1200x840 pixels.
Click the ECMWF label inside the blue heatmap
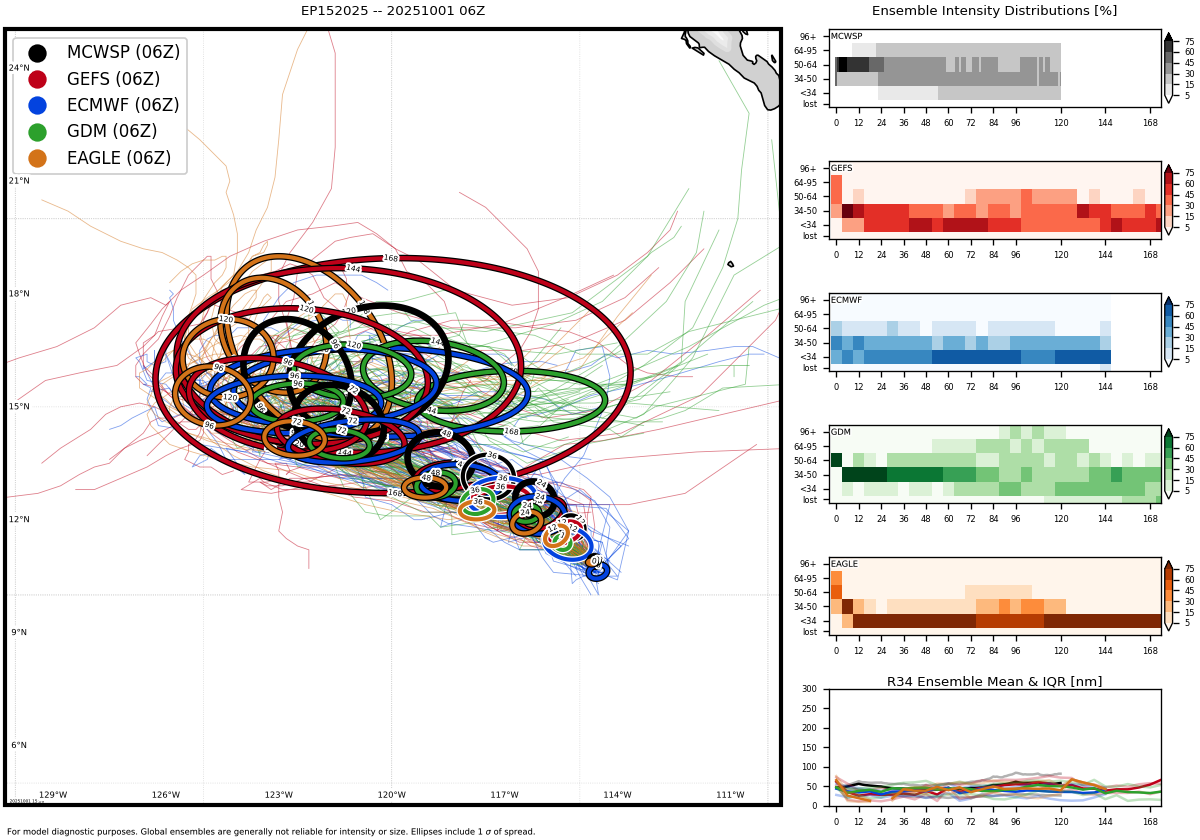click(845, 300)
